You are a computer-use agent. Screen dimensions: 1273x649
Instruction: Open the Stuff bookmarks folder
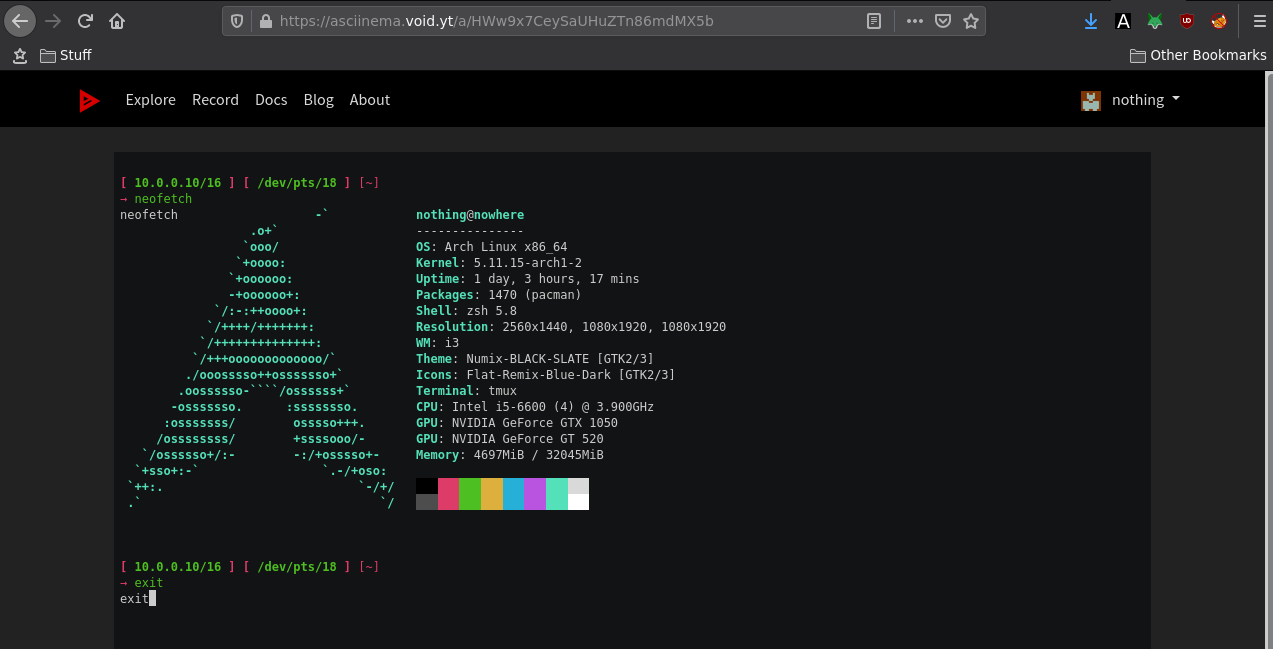pos(66,55)
